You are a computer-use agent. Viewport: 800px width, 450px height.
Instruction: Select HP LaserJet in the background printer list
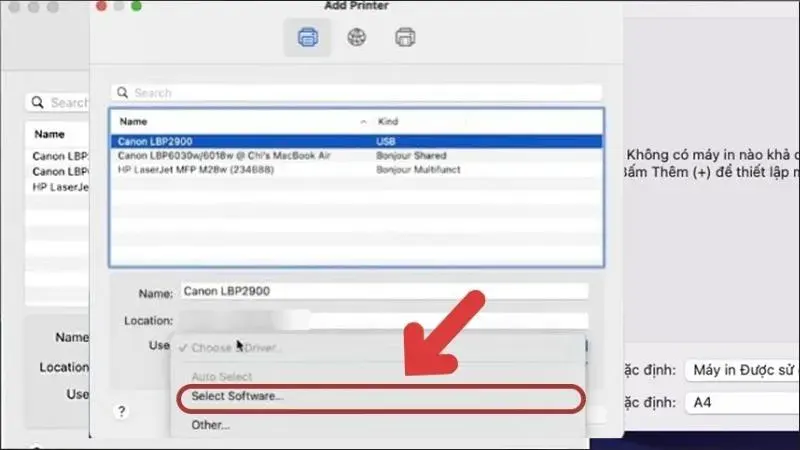pyautogui.click(x=62, y=186)
